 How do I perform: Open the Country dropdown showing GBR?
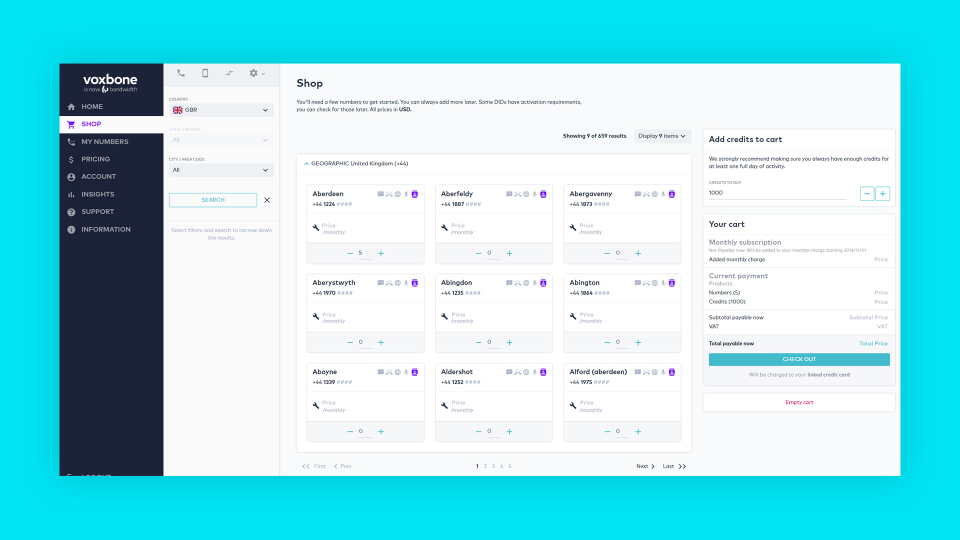coord(221,110)
